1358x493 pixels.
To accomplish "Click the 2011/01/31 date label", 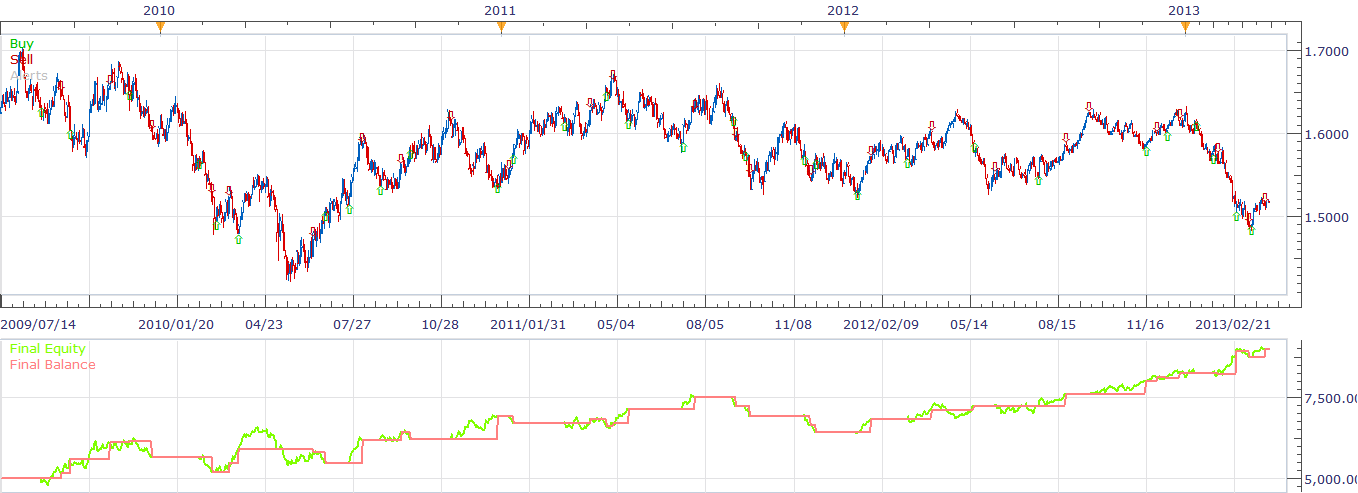I will point(528,324).
